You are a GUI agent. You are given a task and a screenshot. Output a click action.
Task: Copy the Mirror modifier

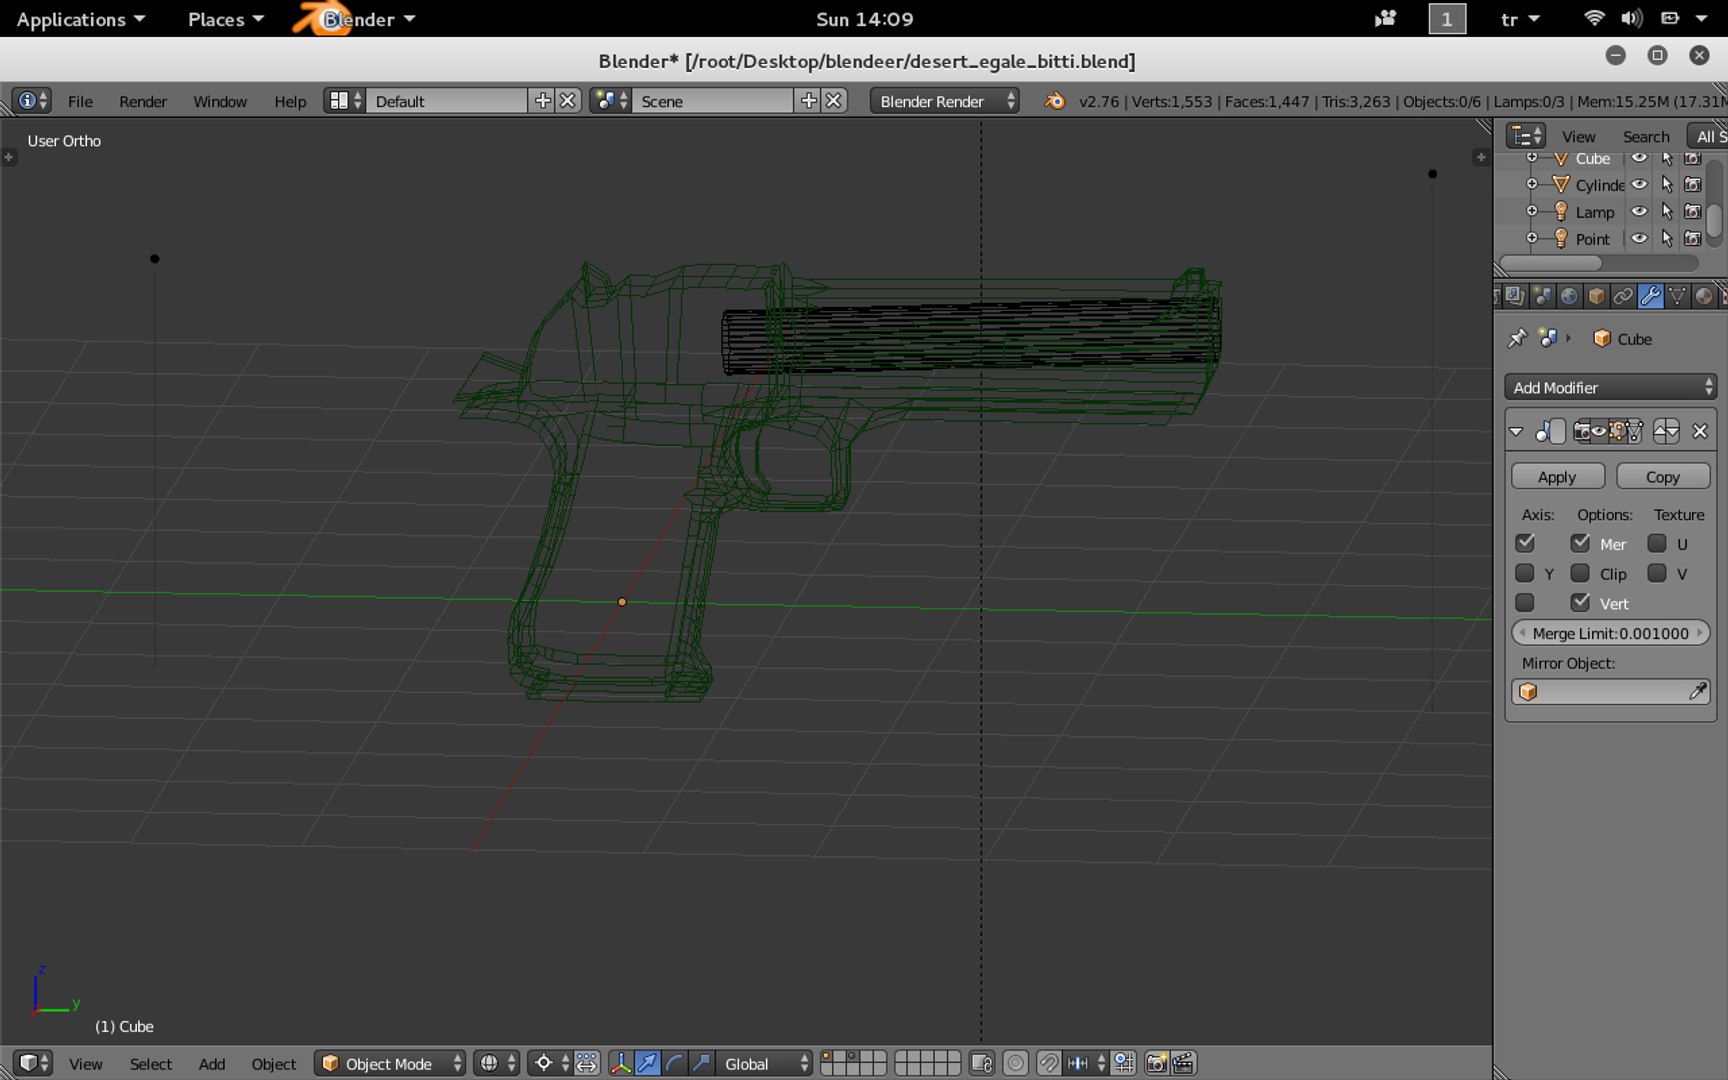[x=1663, y=476]
